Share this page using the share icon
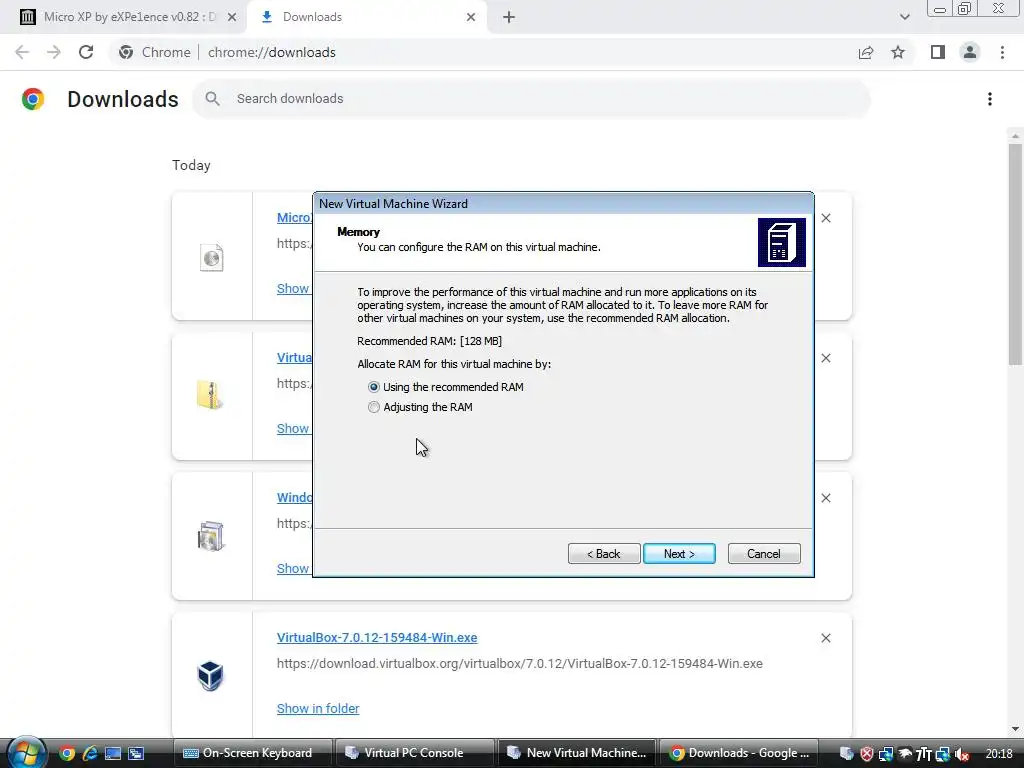The image size is (1024, 768). [x=866, y=52]
